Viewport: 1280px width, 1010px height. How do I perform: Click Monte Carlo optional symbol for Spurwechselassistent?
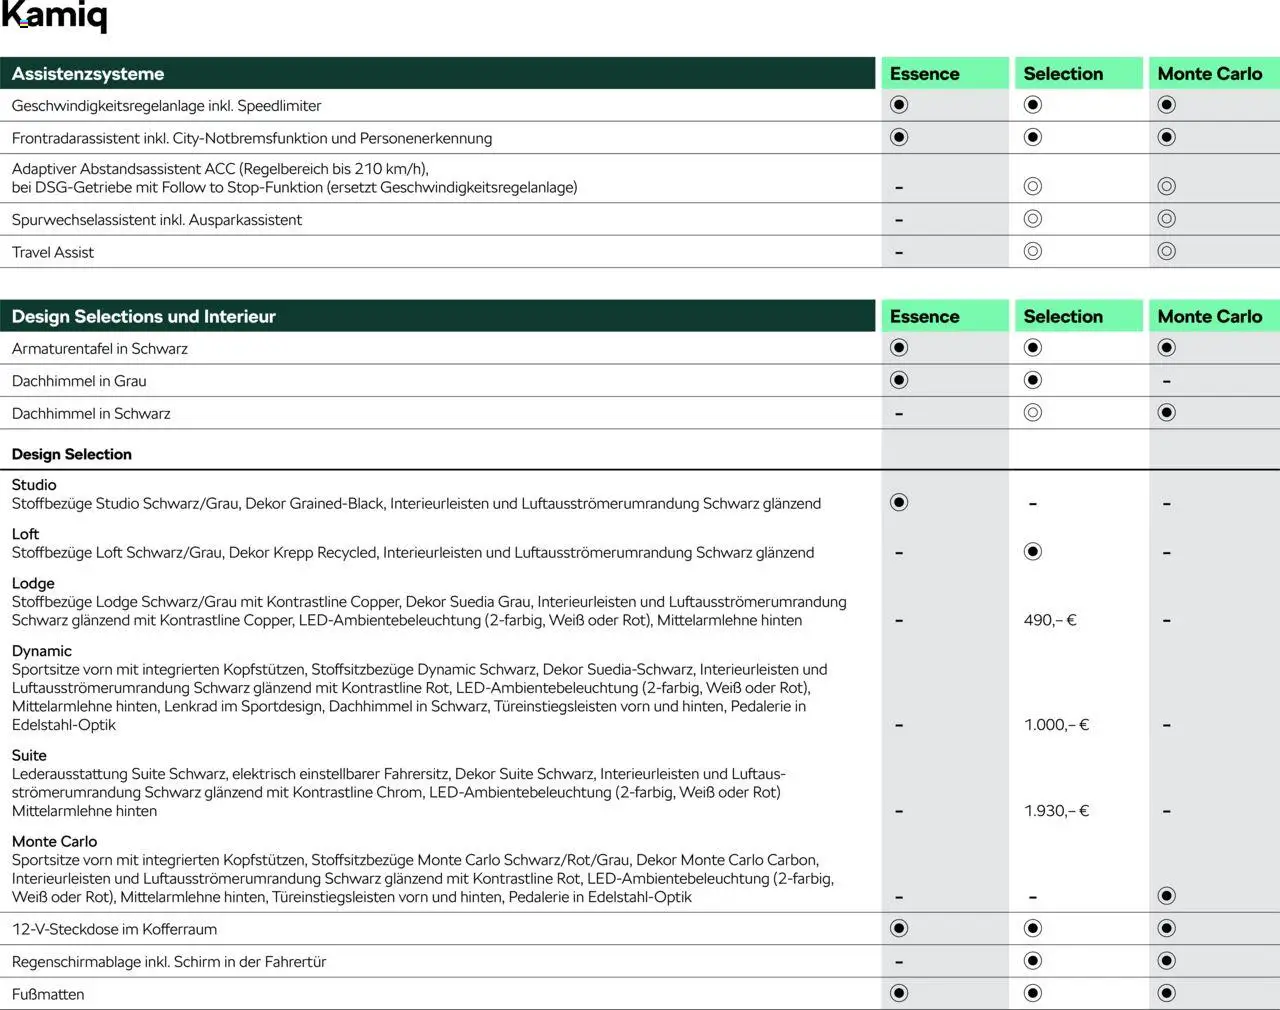coord(1166,219)
